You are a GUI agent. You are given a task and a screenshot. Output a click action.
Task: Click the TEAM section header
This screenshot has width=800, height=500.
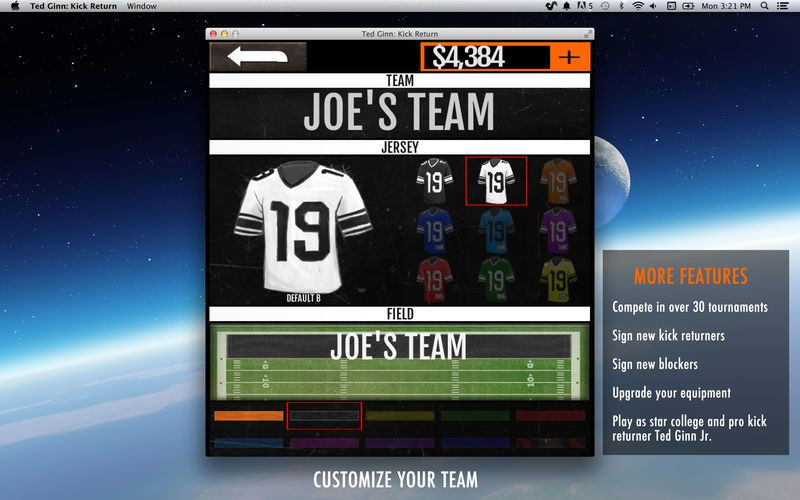pyautogui.click(x=399, y=81)
